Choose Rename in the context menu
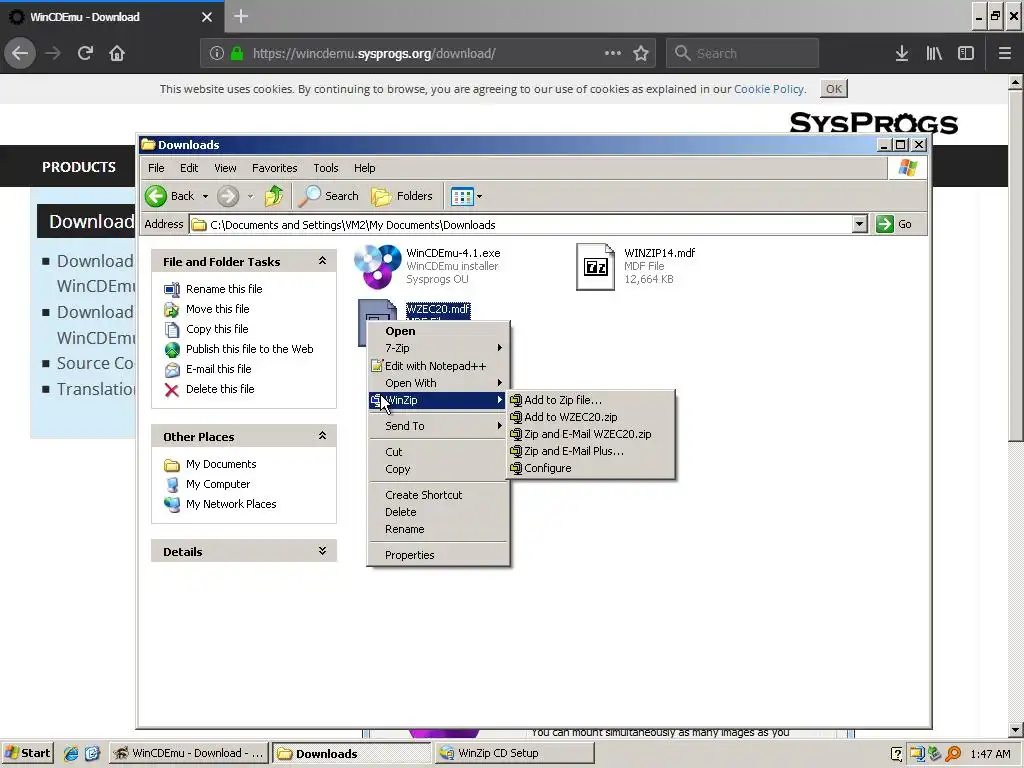The image size is (1024, 768). (438, 529)
